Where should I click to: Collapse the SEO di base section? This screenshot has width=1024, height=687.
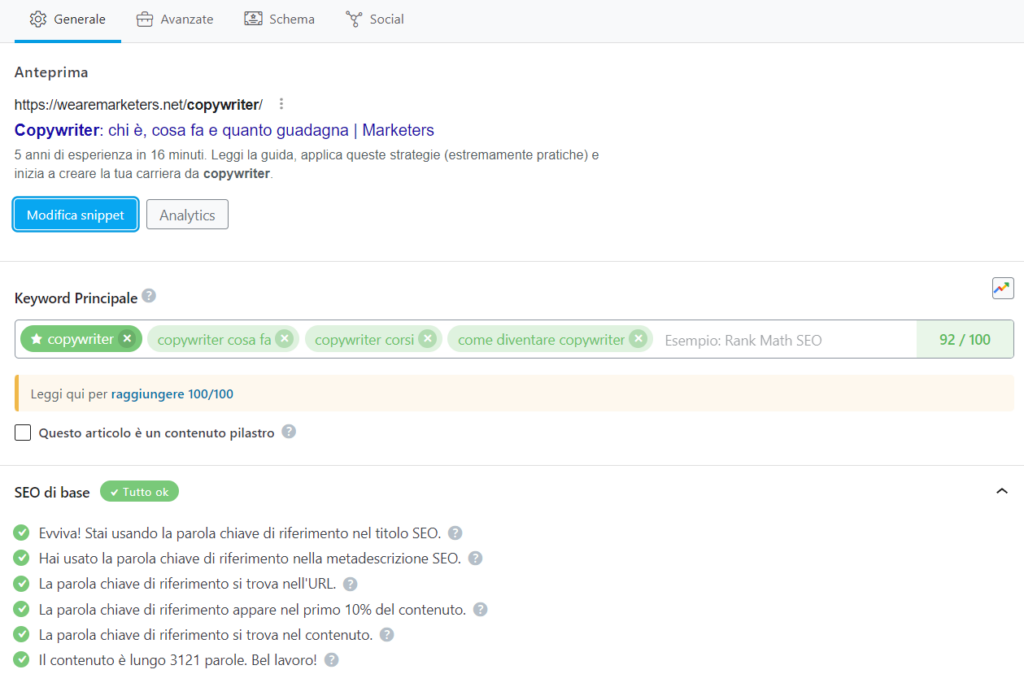tap(1002, 491)
